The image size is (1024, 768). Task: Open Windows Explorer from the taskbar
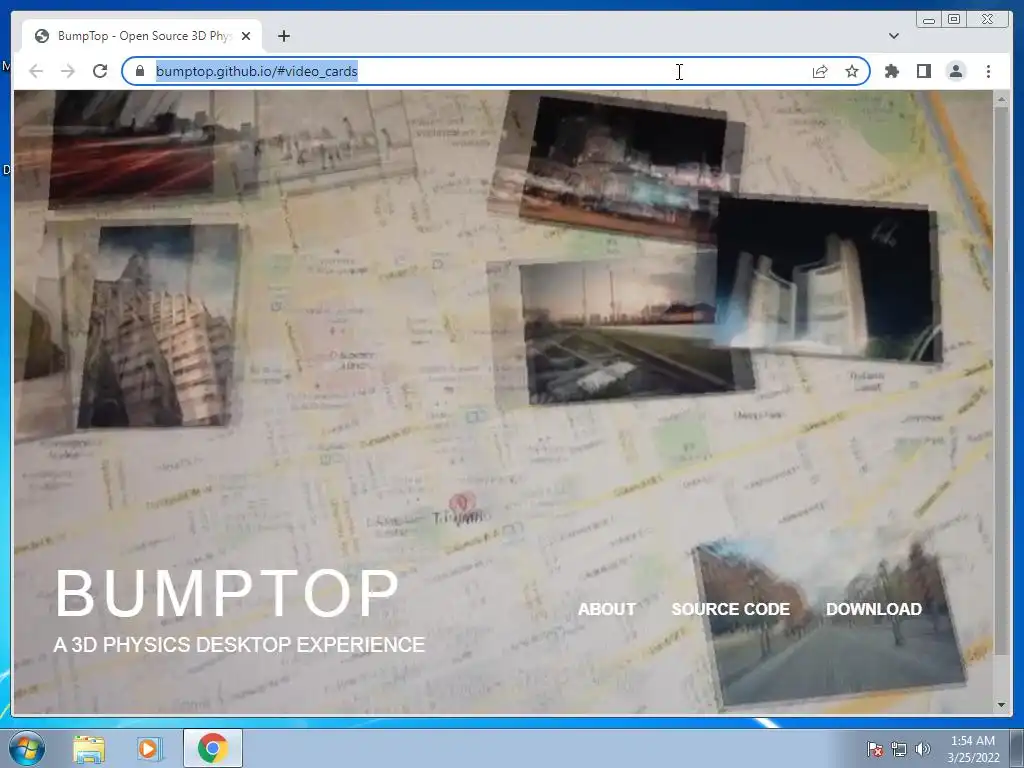point(89,748)
